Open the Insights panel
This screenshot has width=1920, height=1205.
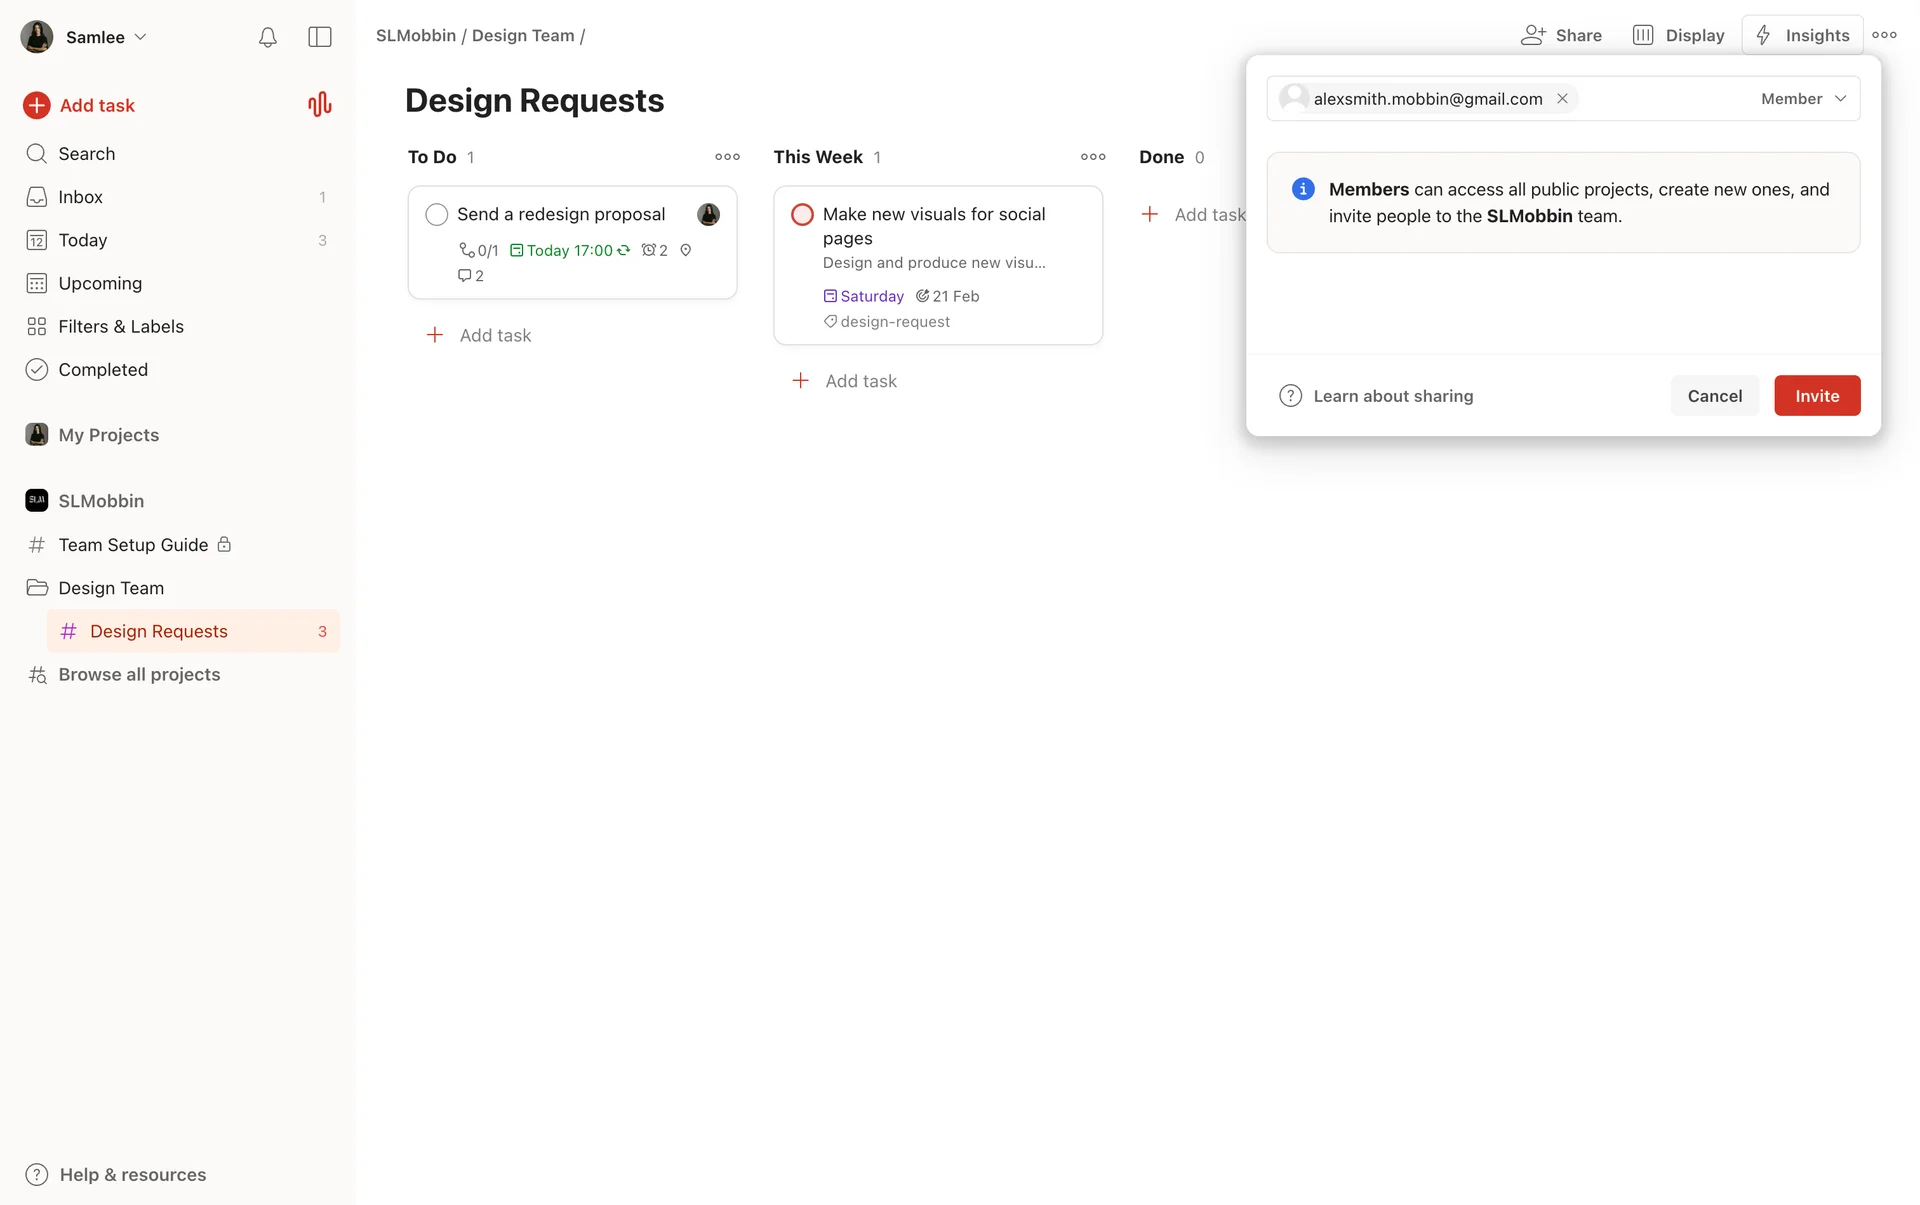1802,35
